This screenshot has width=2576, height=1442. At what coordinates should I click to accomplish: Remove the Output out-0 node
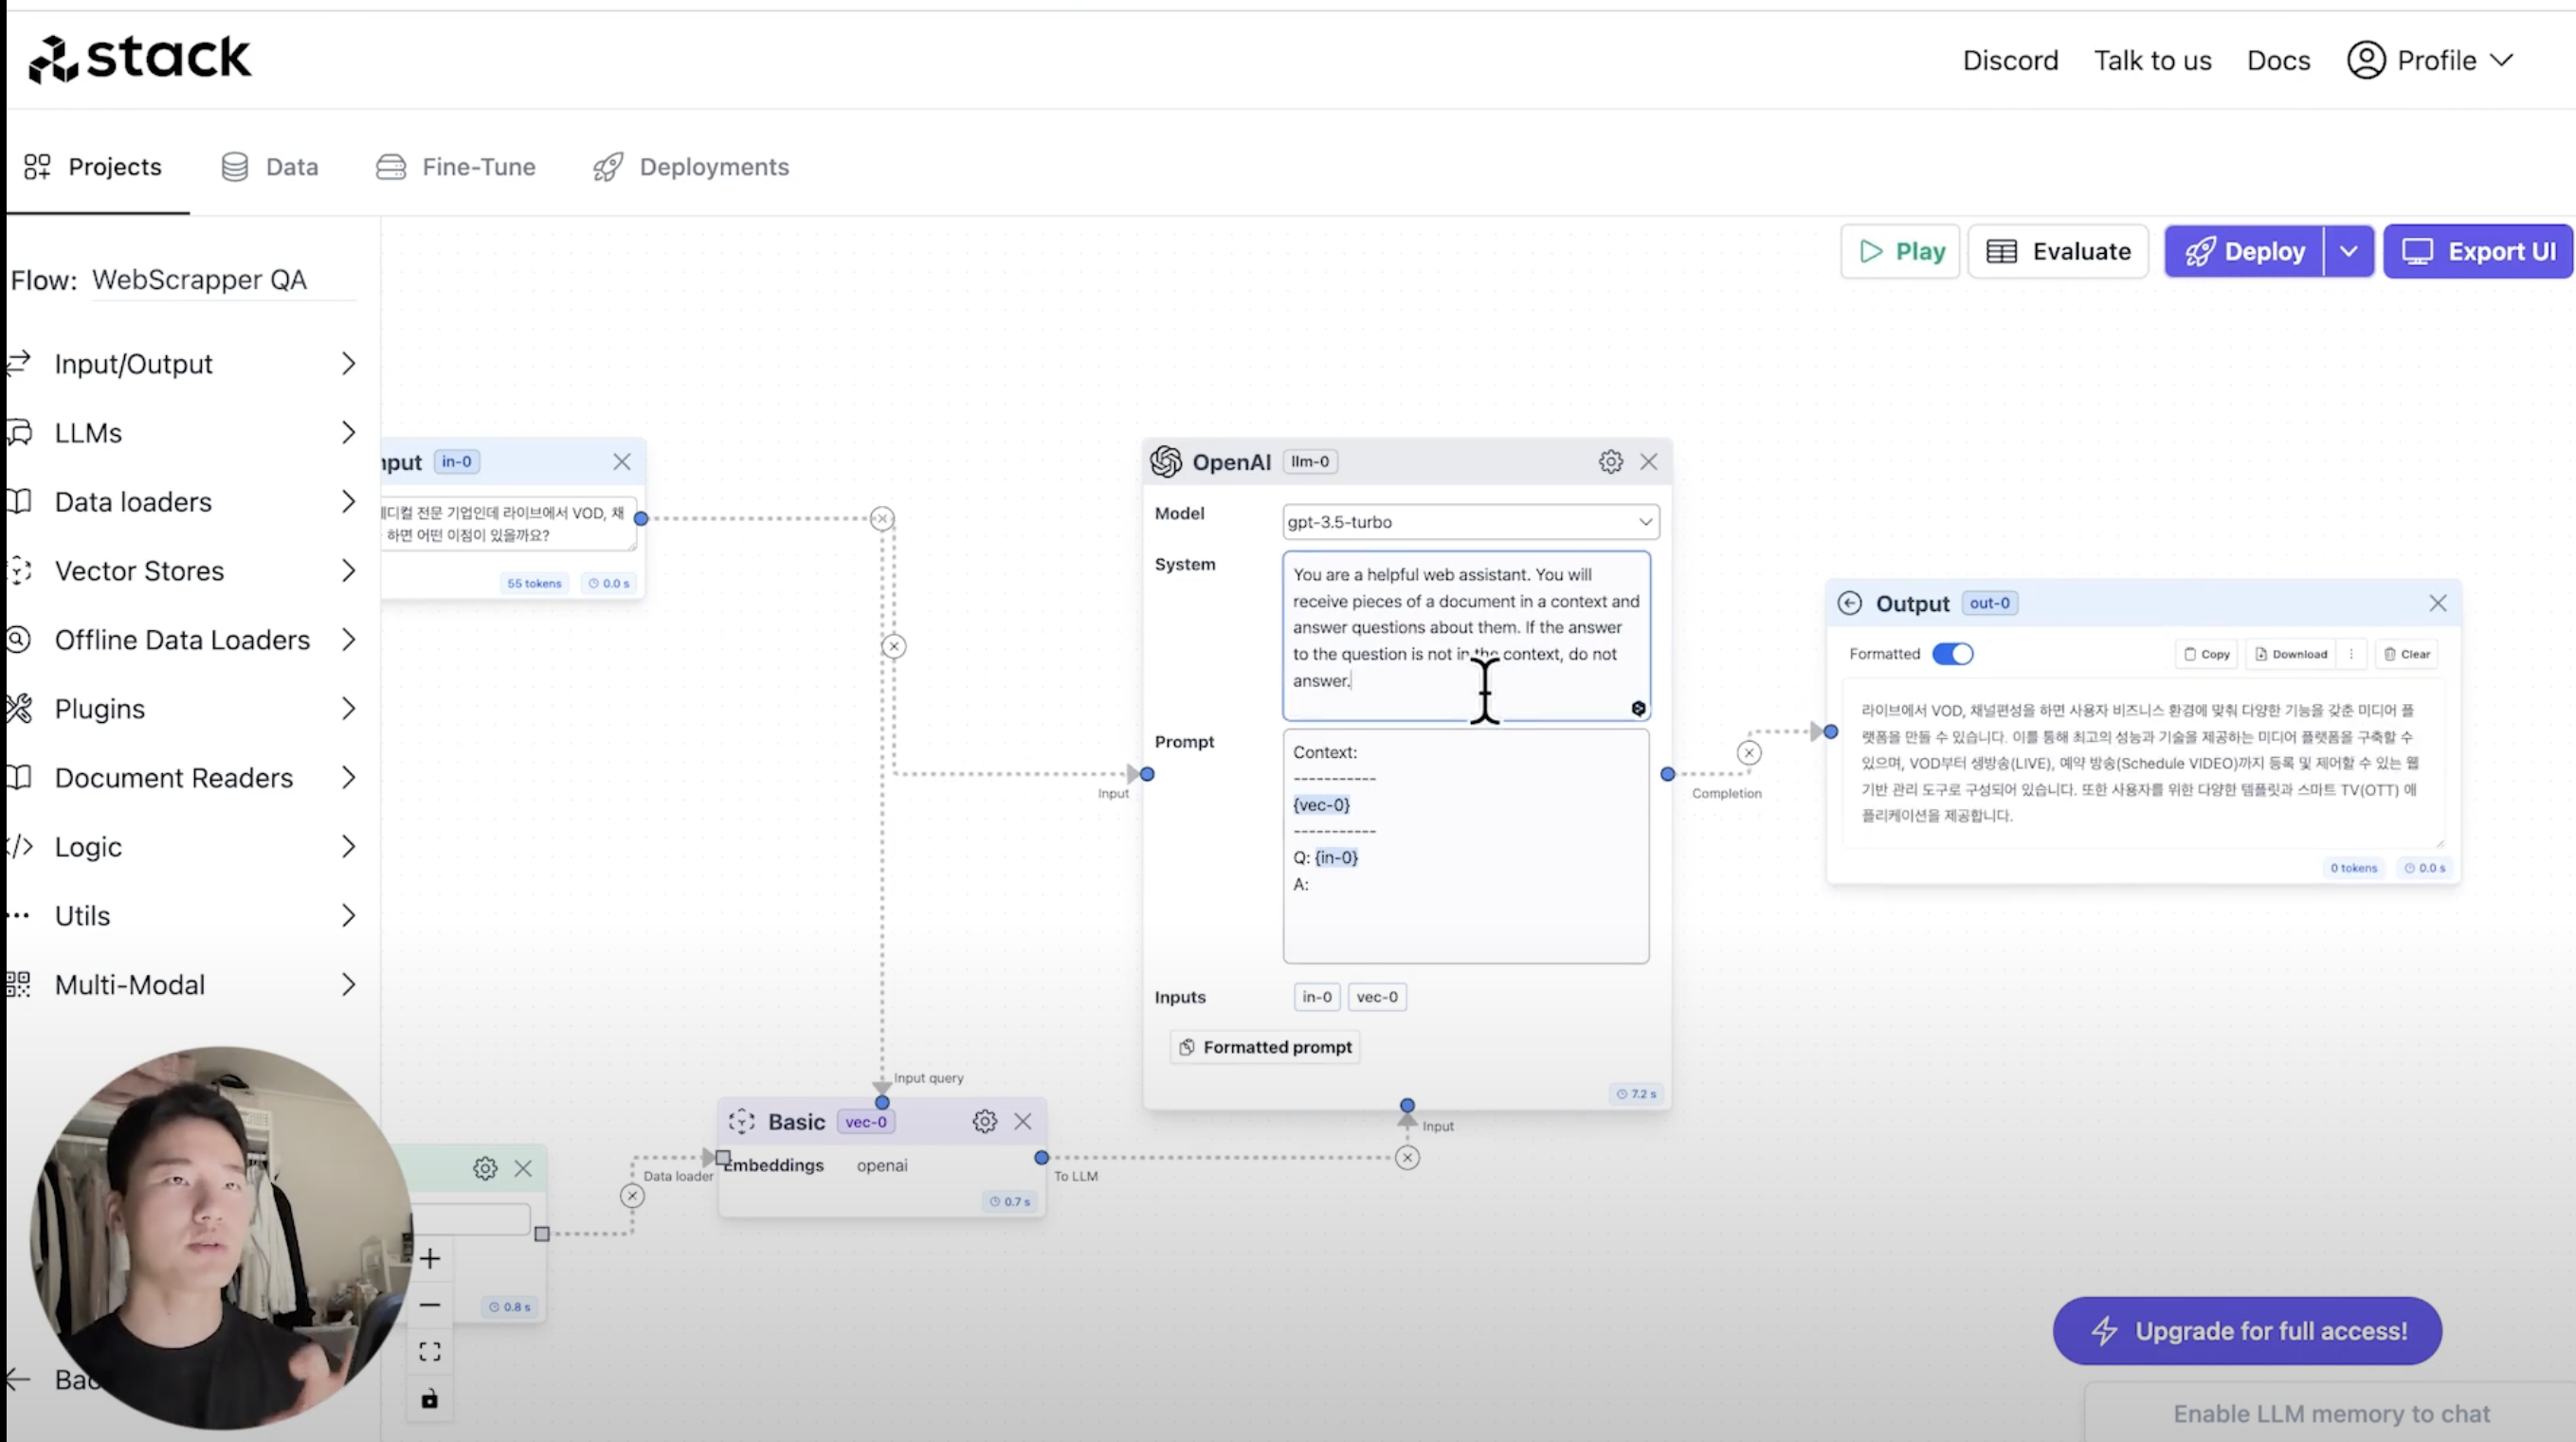tap(2438, 603)
